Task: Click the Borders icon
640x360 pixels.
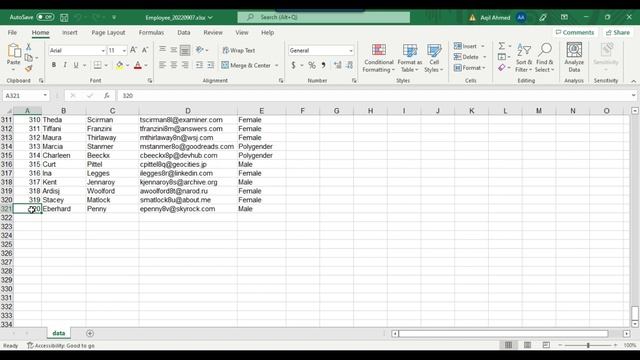Action: [x=98, y=65]
